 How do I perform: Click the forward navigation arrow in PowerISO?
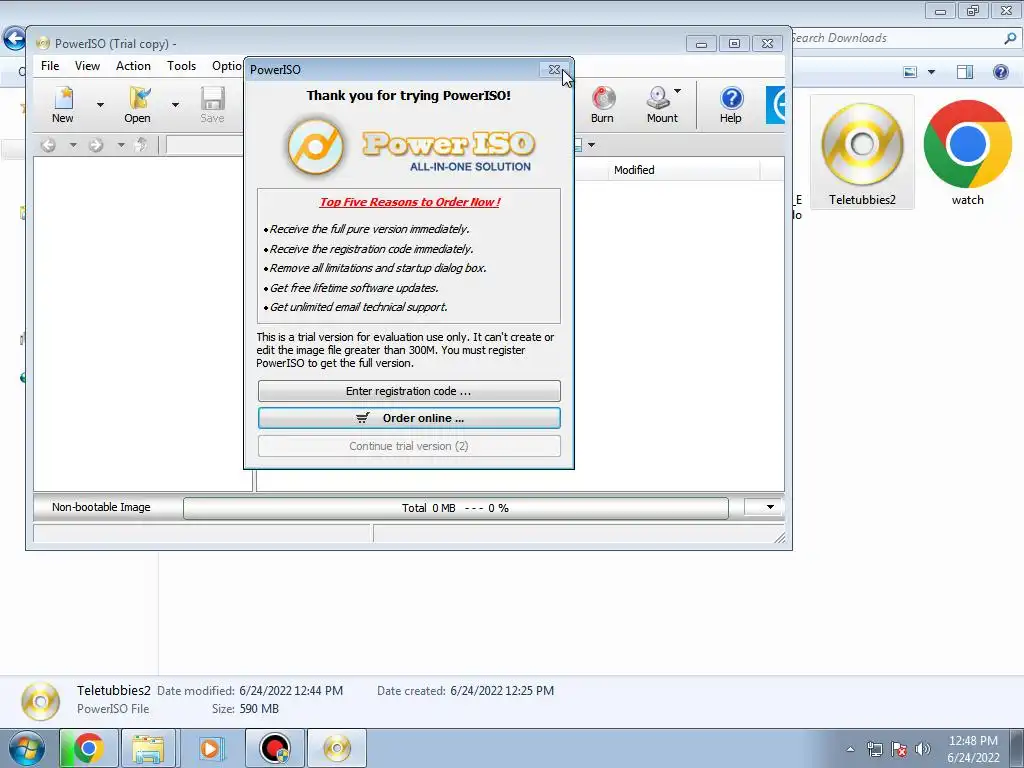[96, 145]
